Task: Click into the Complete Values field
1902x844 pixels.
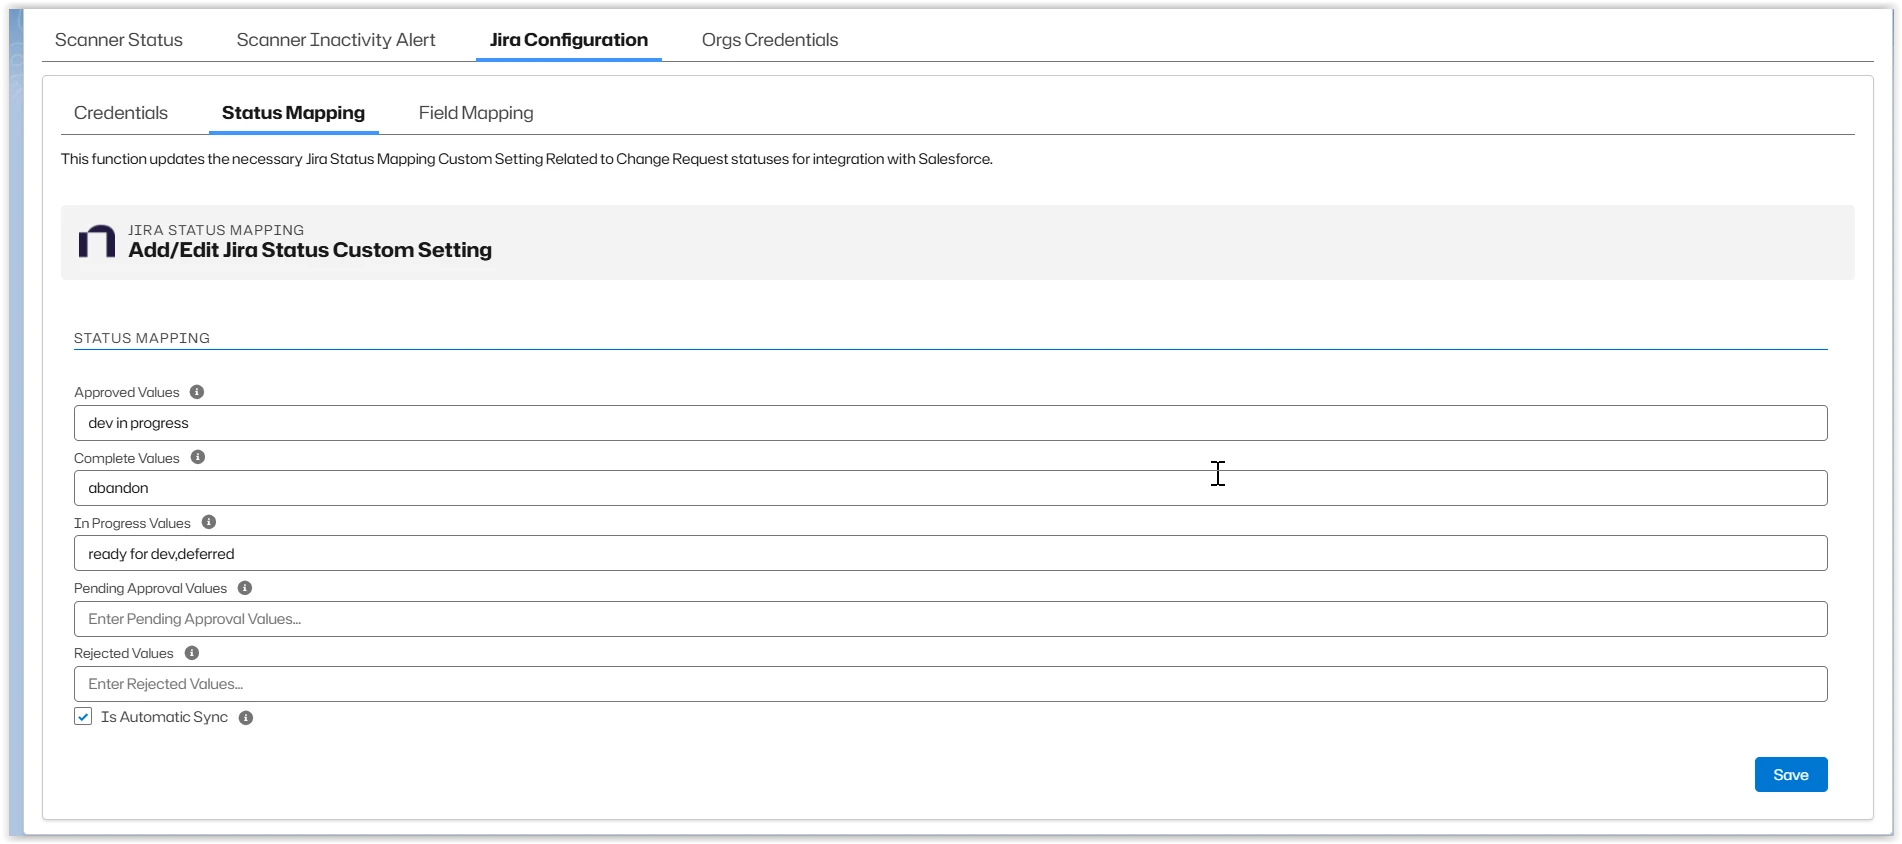Action: pos(950,488)
